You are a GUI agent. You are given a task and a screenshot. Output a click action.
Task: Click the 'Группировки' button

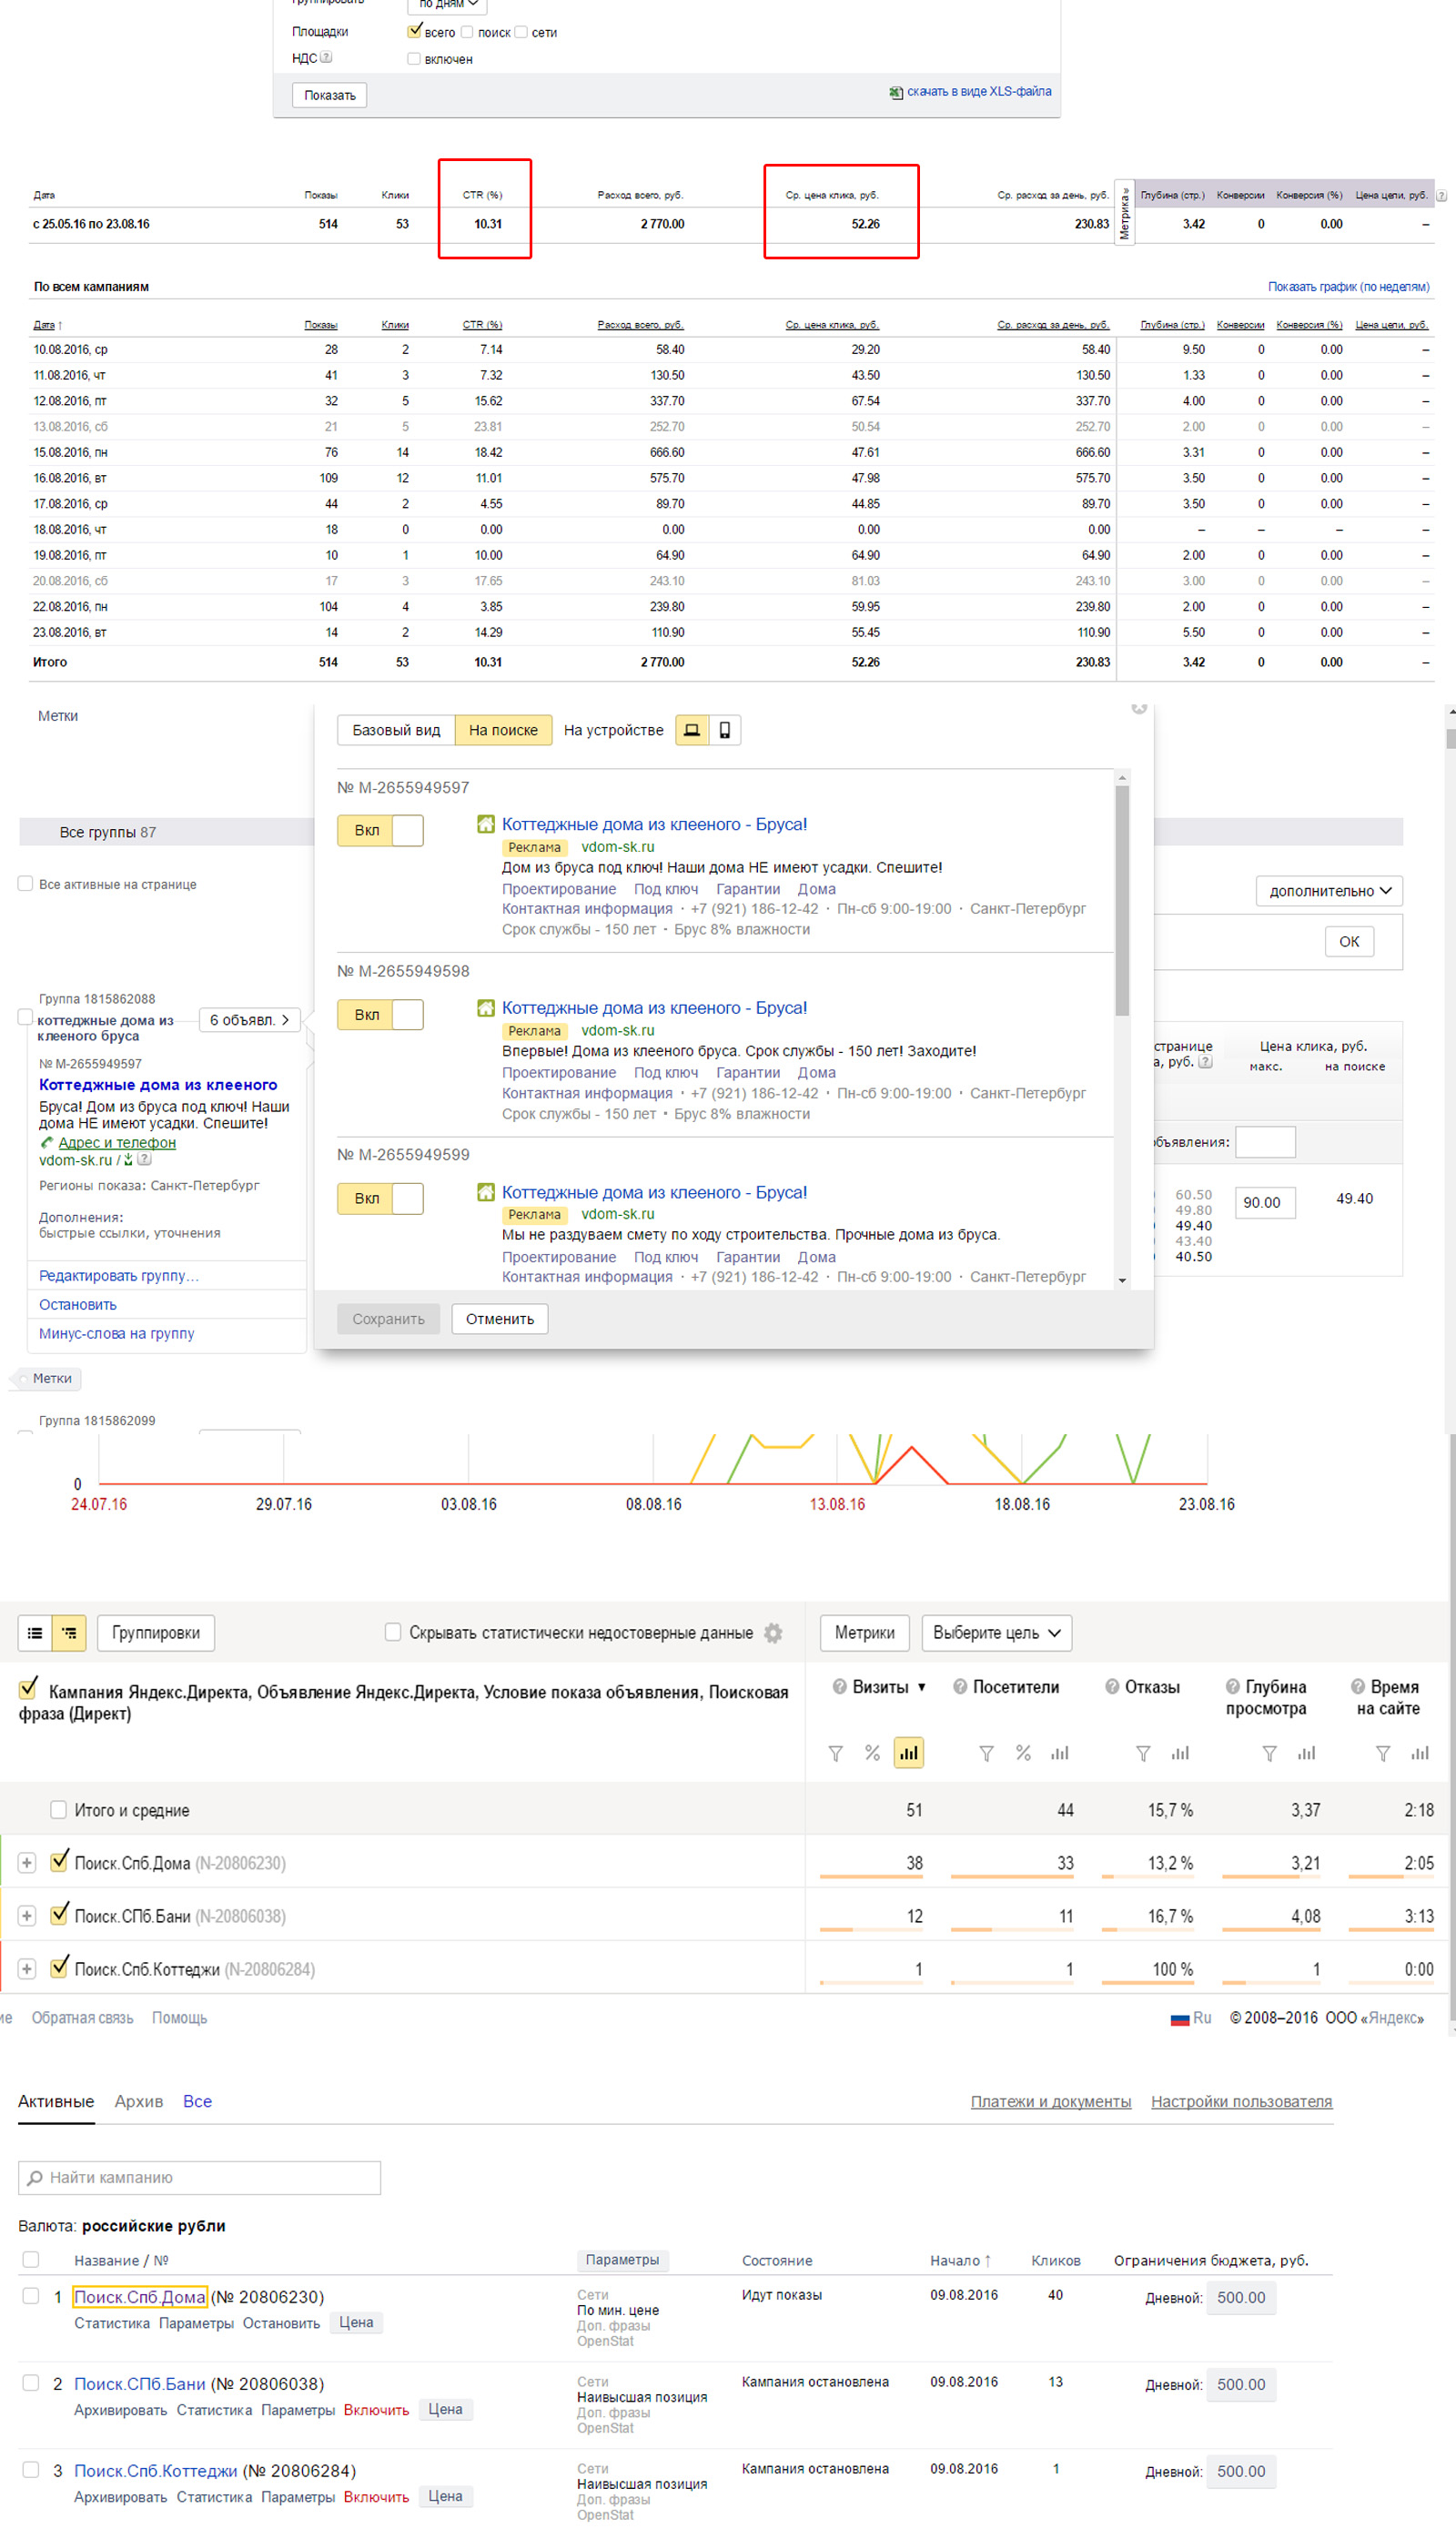tap(156, 1633)
